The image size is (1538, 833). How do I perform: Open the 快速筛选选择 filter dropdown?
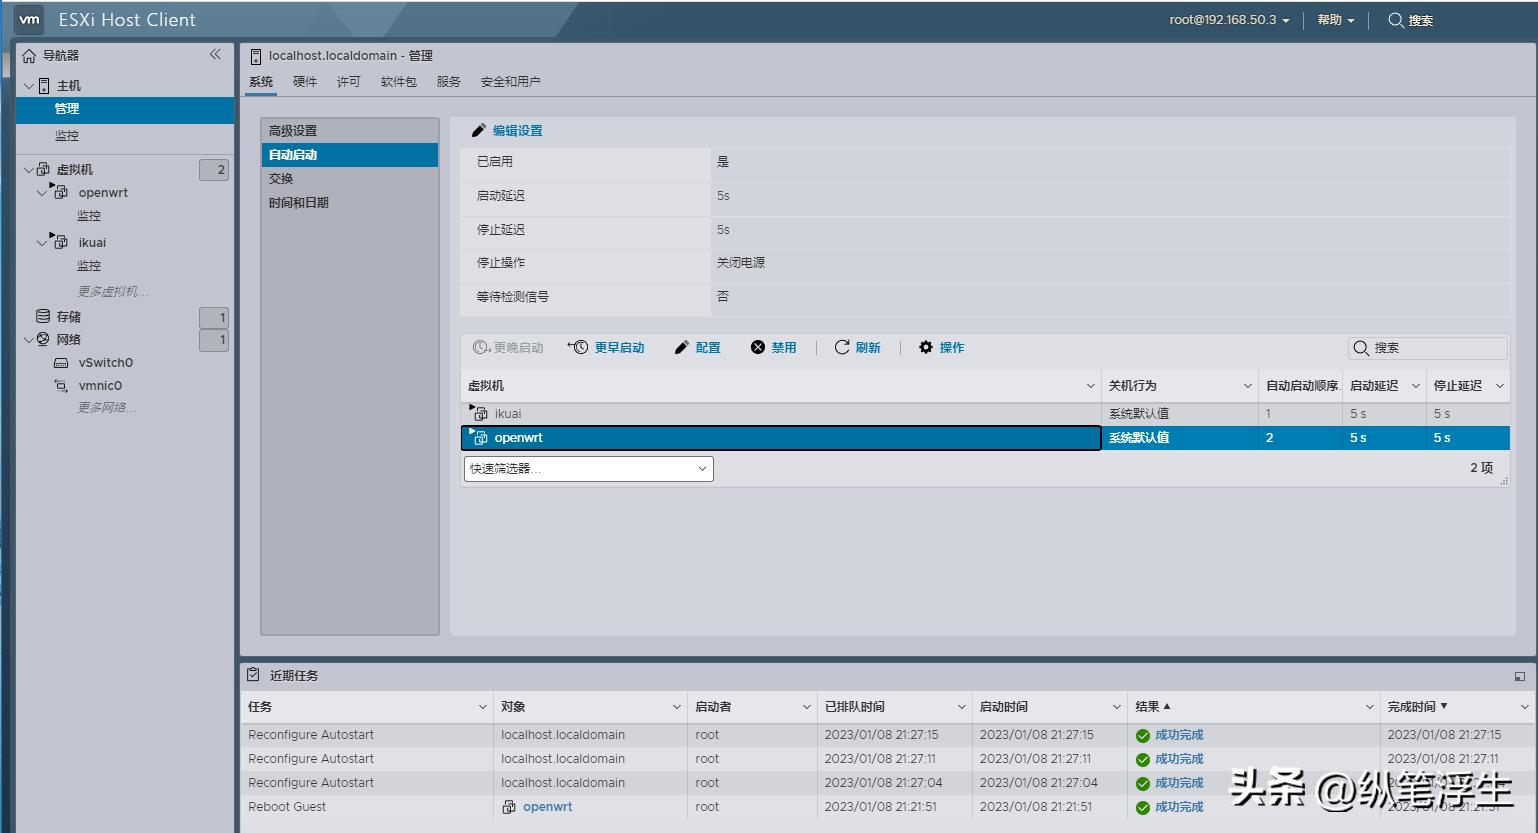(587, 468)
